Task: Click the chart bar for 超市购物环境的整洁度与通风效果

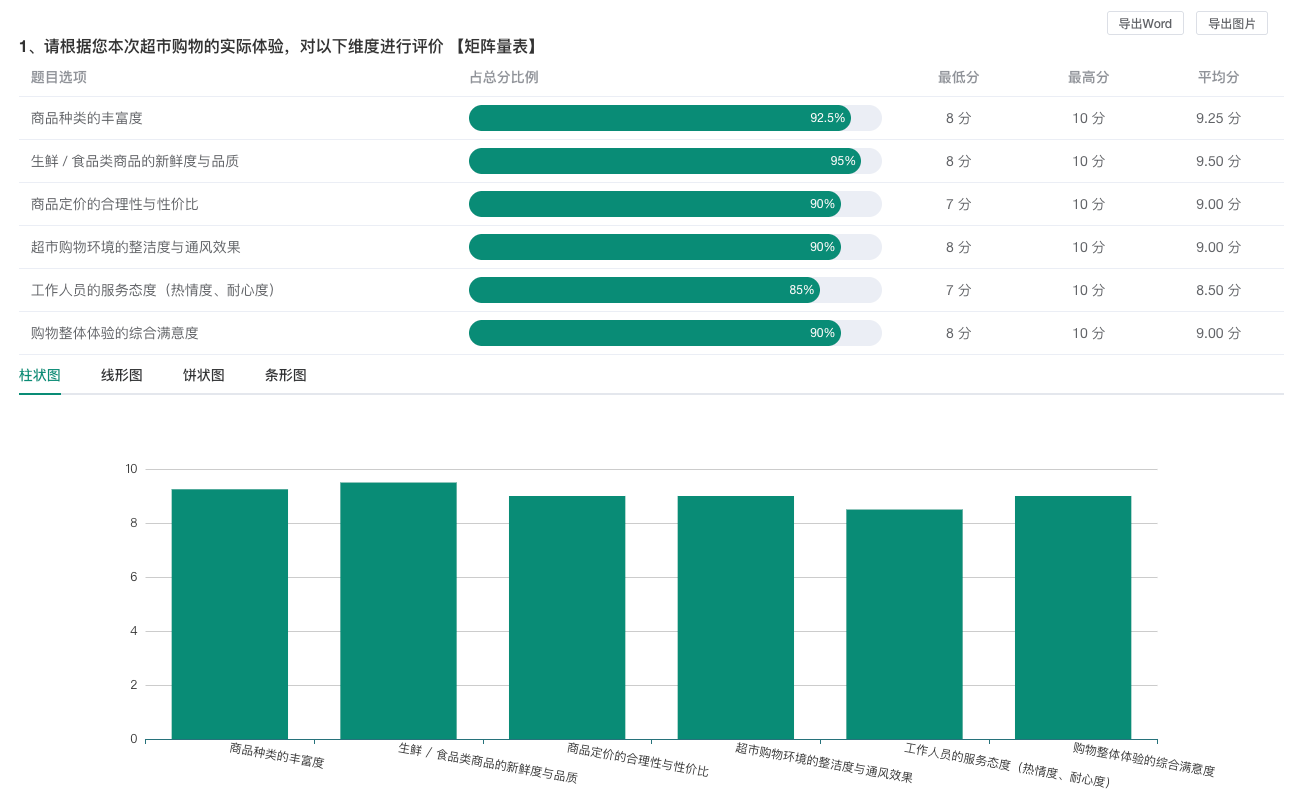Action: click(x=736, y=618)
